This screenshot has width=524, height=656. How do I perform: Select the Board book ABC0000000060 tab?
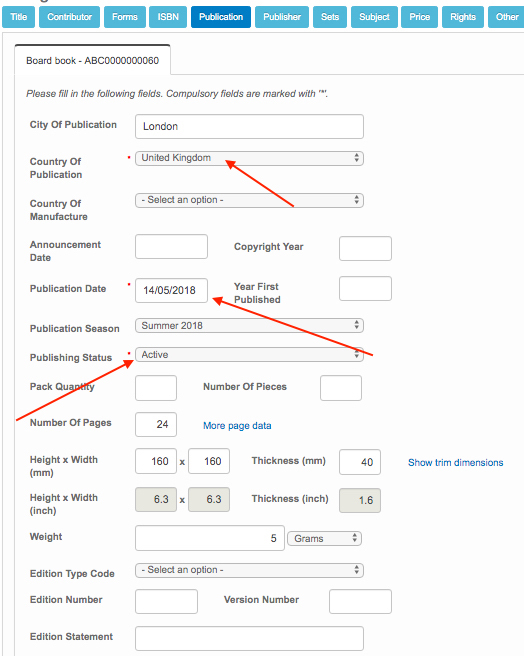(x=92, y=60)
